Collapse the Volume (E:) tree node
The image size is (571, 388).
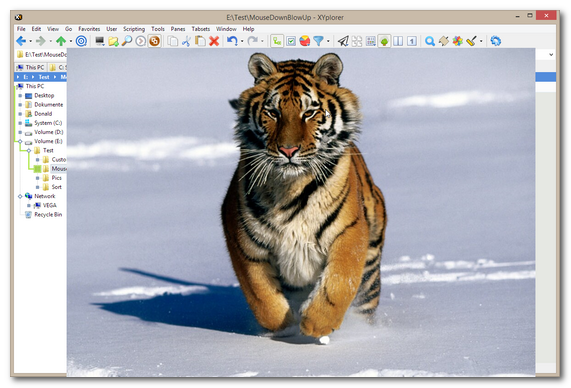(x=20, y=141)
